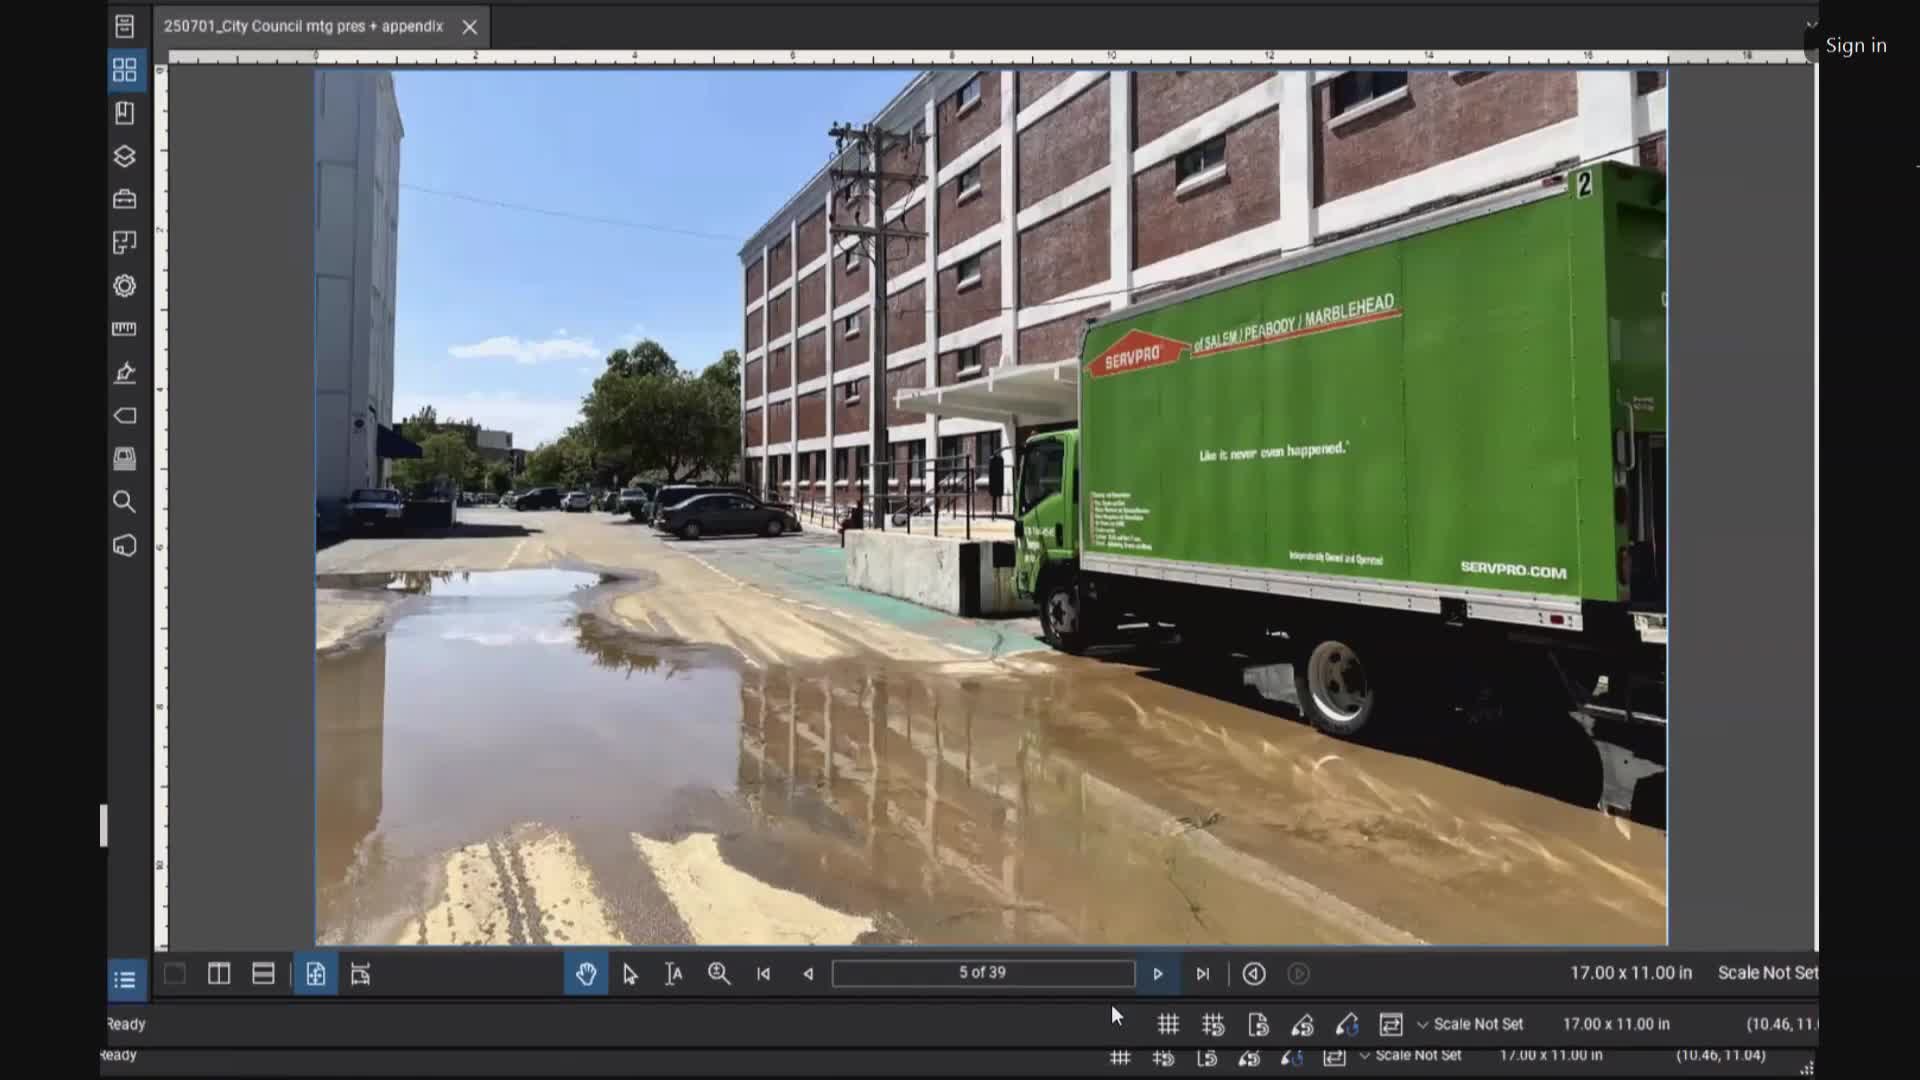Expand the 'Scale Not Set' dropdown arrow
Viewport: 1920px width, 1080px height.
pyautogui.click(x=1422, y=1025)
